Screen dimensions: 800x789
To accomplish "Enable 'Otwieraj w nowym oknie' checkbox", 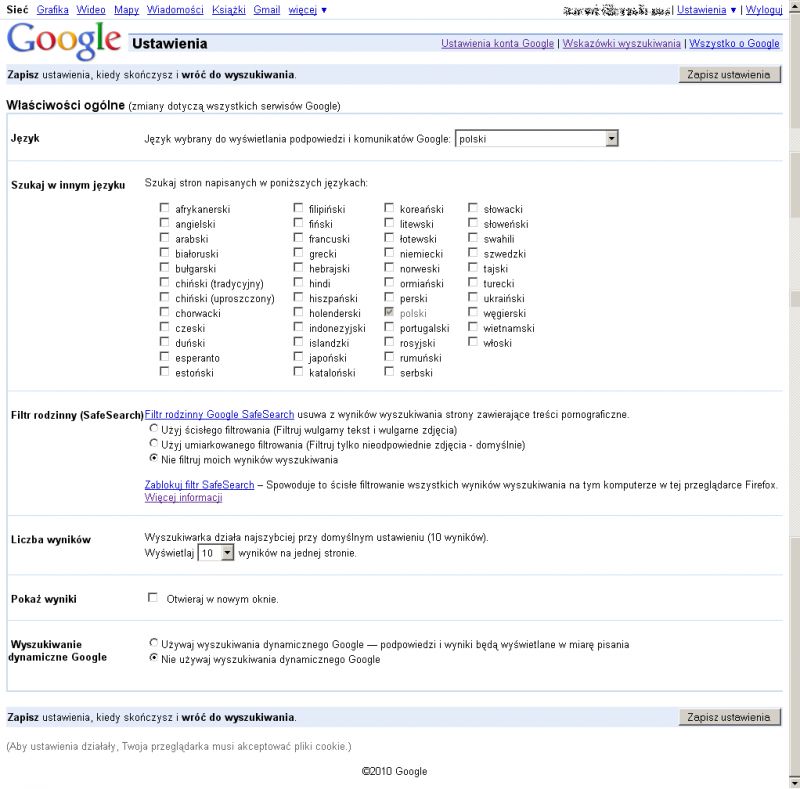I will [152, 597].
